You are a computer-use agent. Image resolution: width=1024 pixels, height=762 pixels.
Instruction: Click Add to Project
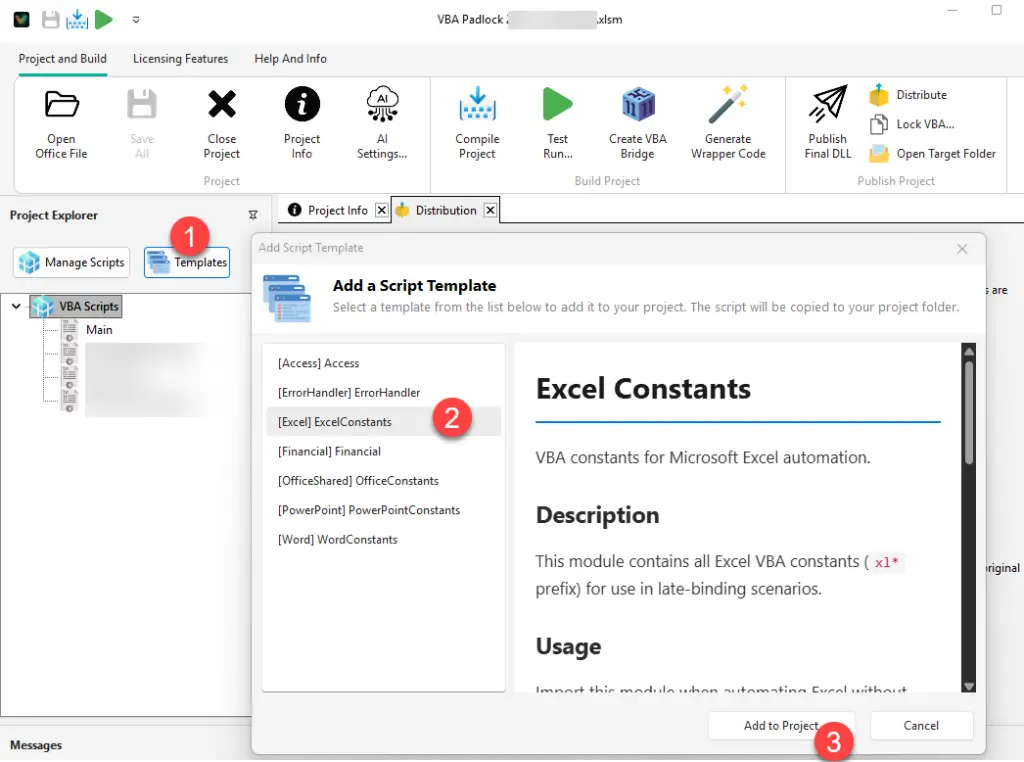[781, 725]
